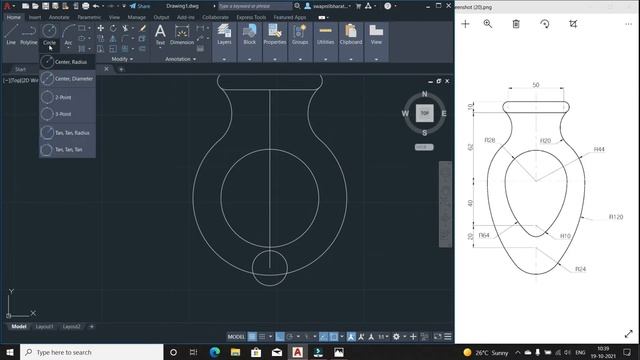This screenshot has height=360, width=640.
Task: Click the Share button
Action: point(140,6)
